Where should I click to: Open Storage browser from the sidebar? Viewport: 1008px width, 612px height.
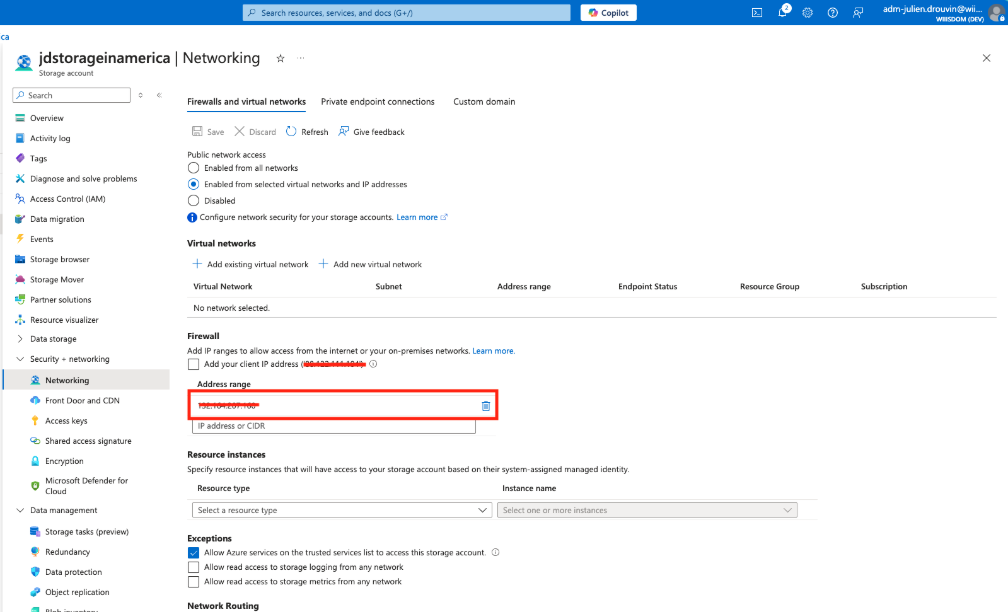60,259
